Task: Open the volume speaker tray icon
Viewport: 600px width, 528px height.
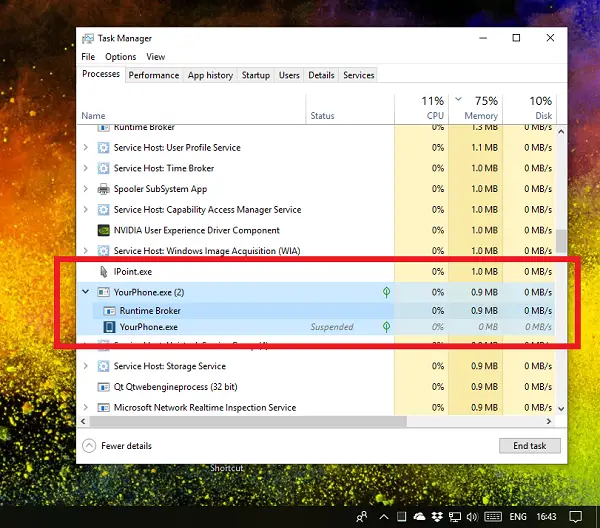Action: [472, 517]
